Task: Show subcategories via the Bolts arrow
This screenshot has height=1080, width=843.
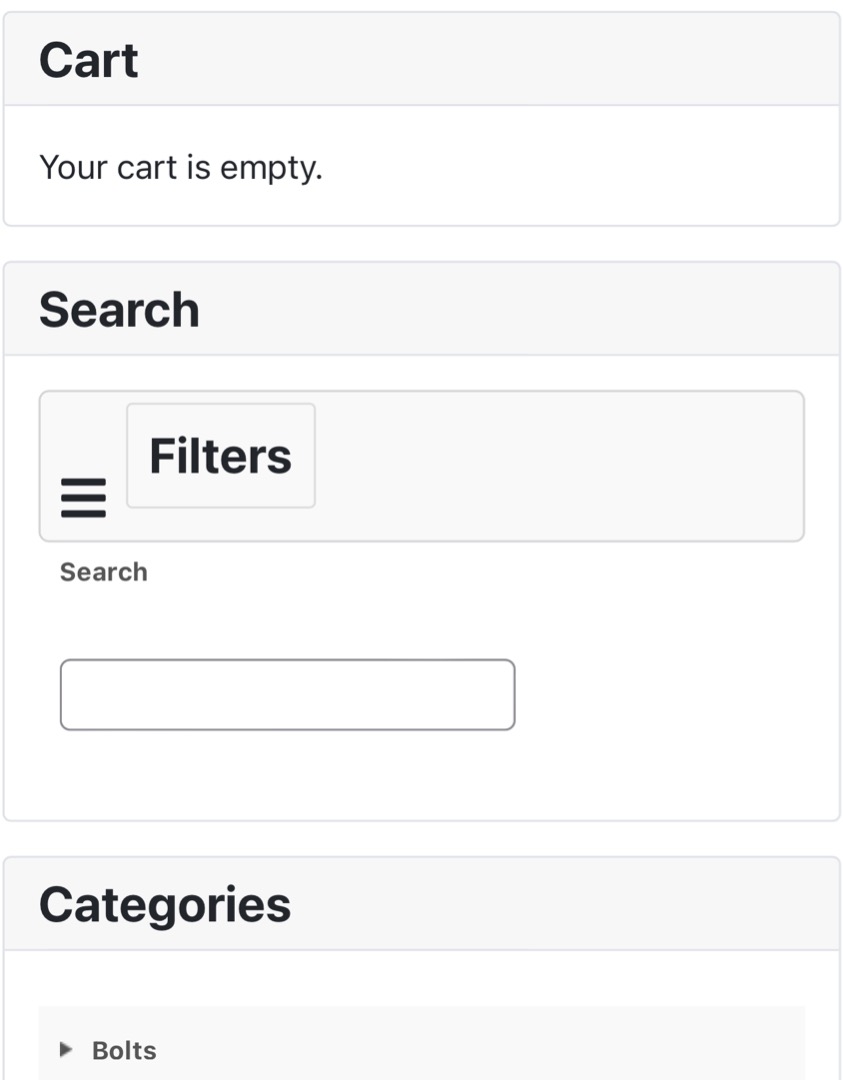Action: pos(66,1049)
